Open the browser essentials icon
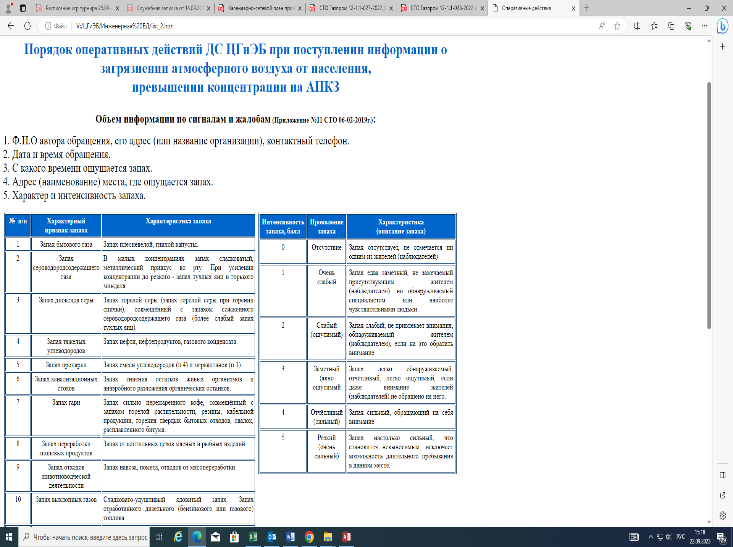The width and height of the screenshot is (733, 547). click(x=688, y=26)
